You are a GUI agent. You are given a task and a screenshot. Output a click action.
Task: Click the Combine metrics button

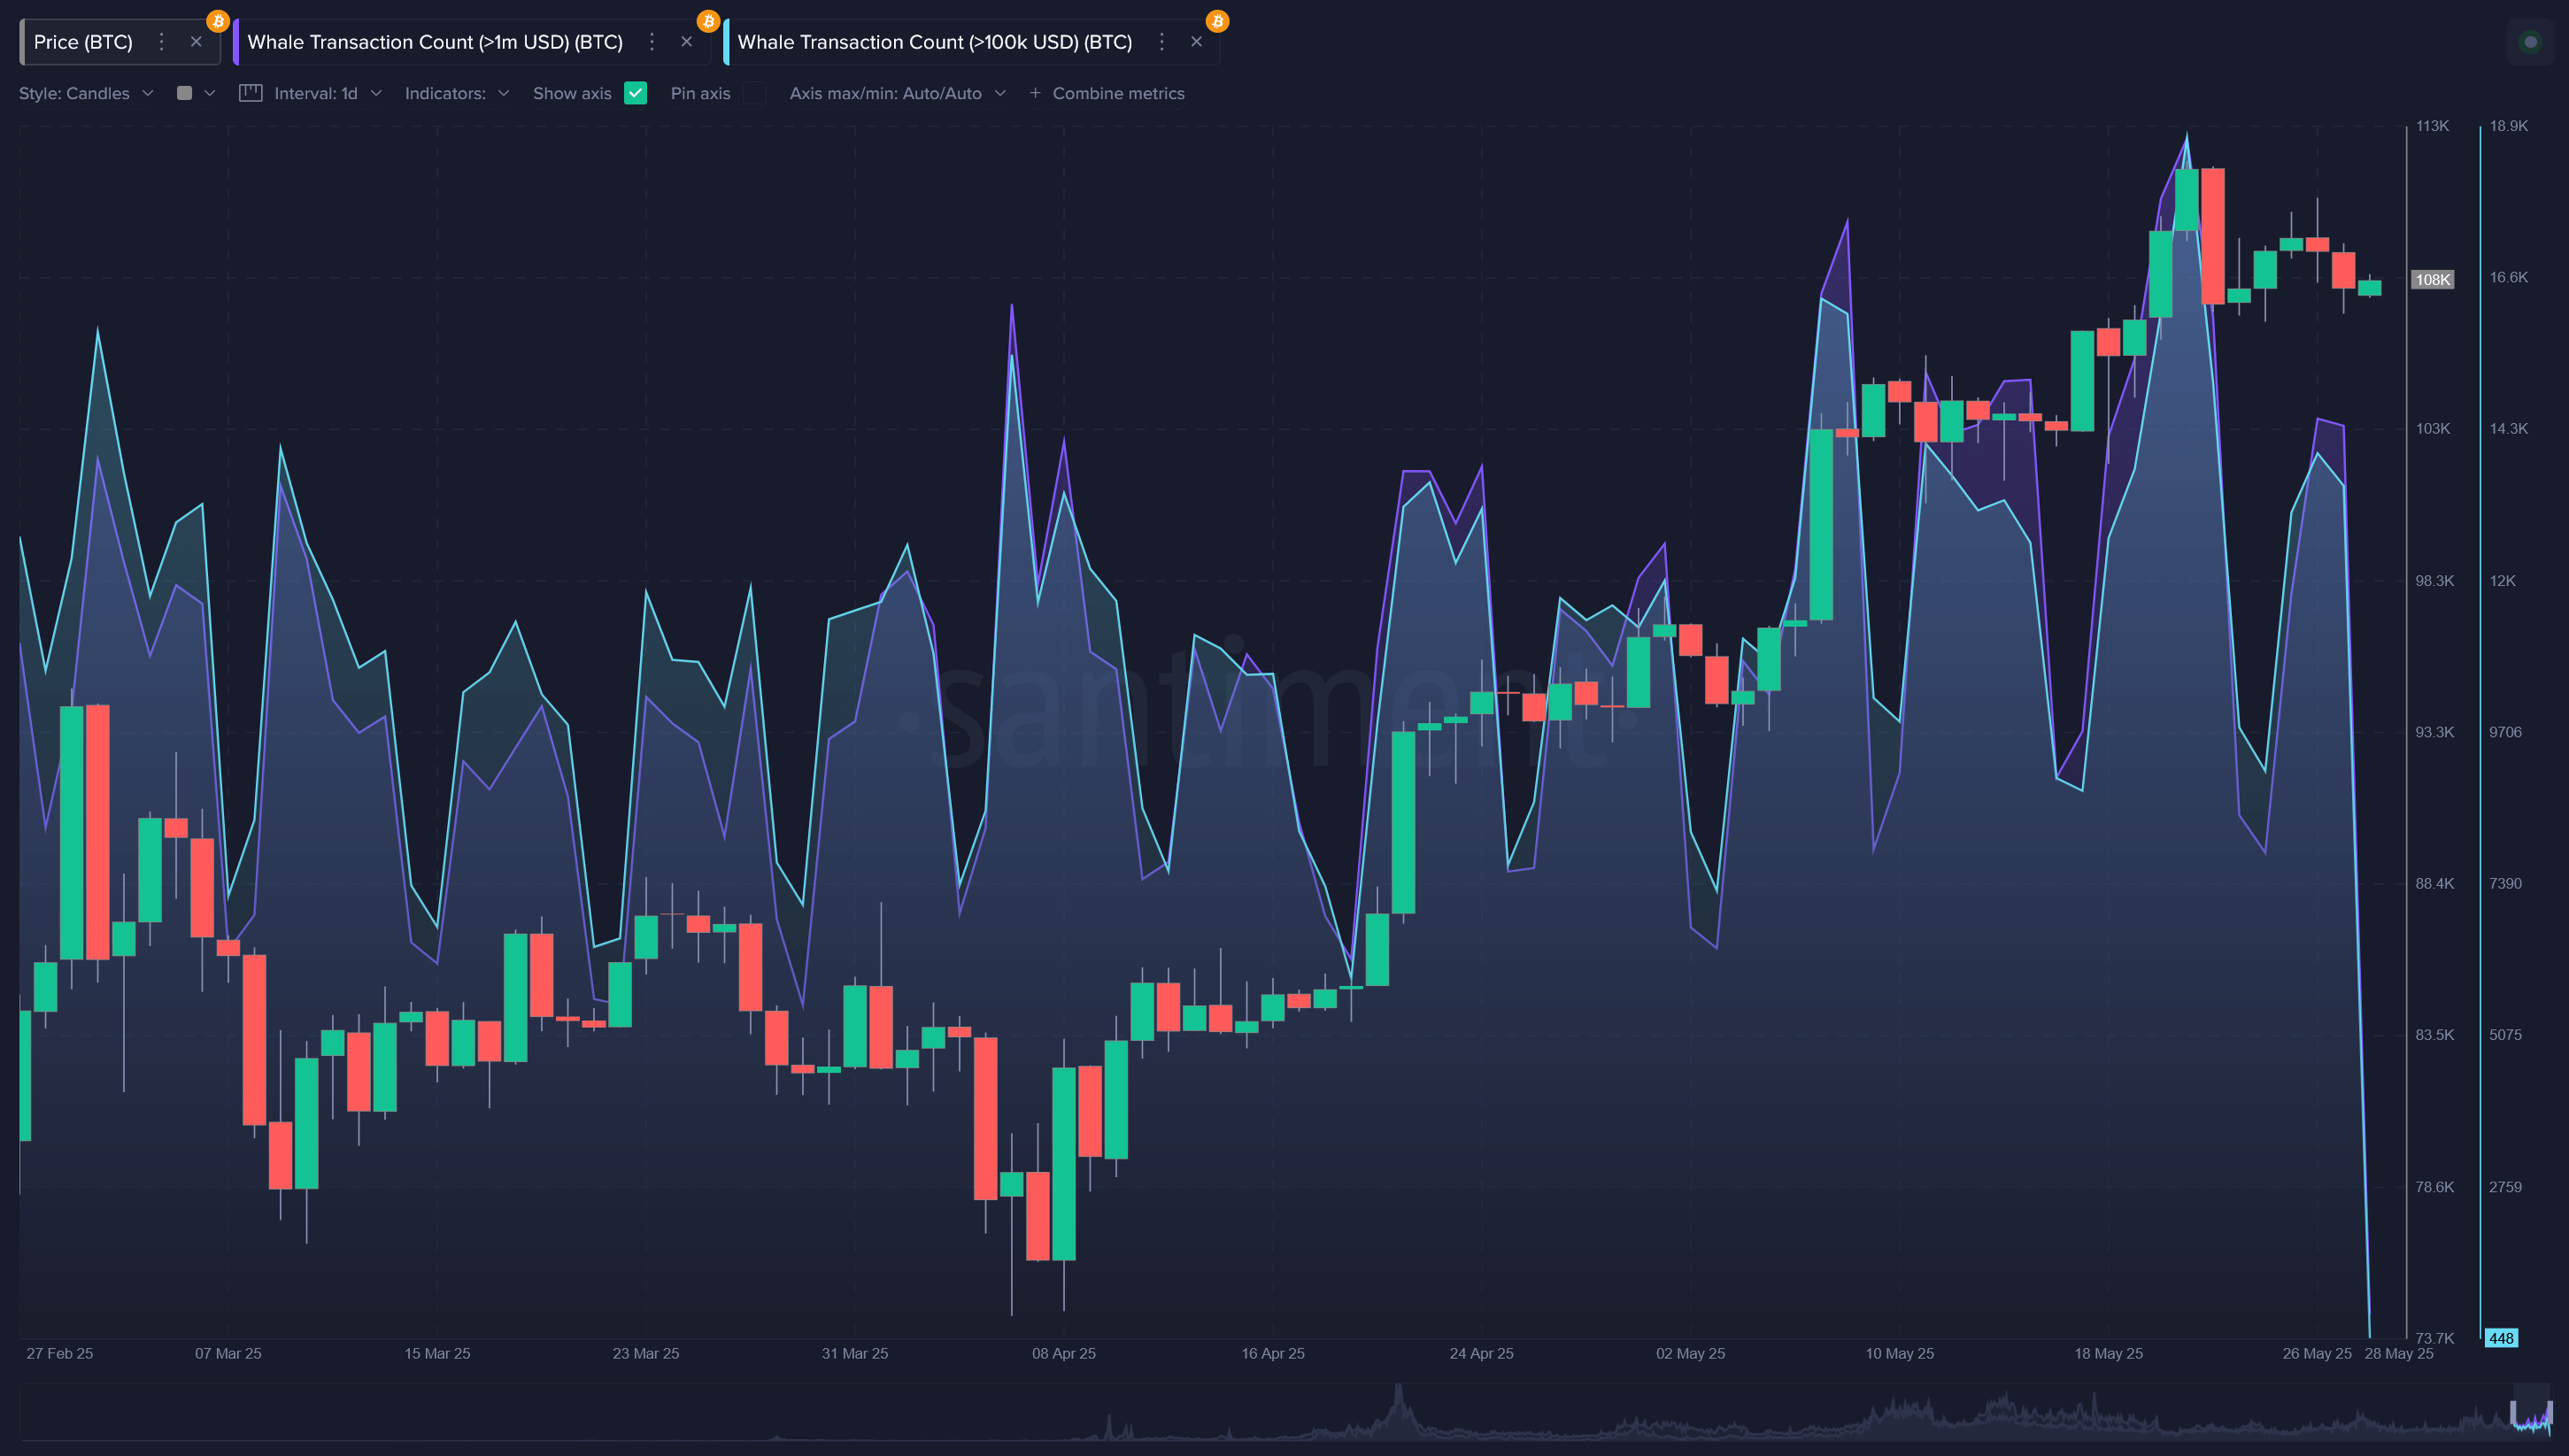click(x=1117, y=92)
